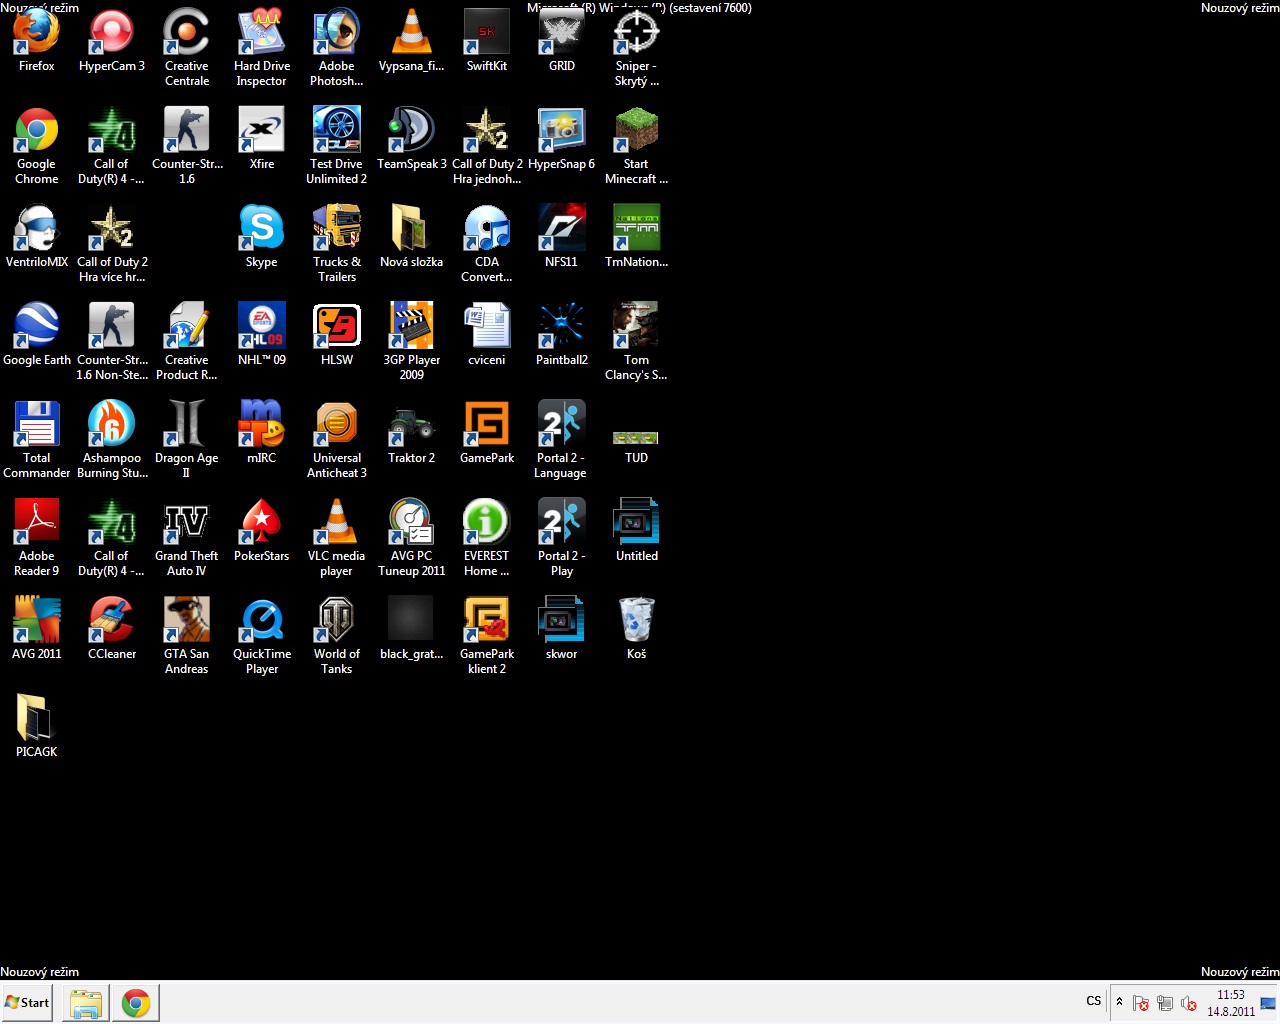The width and height of the screenshot is (1280, 1024).
Task: Select the HLSW icon
Action: pyautogui.click(x=337, y=335)
